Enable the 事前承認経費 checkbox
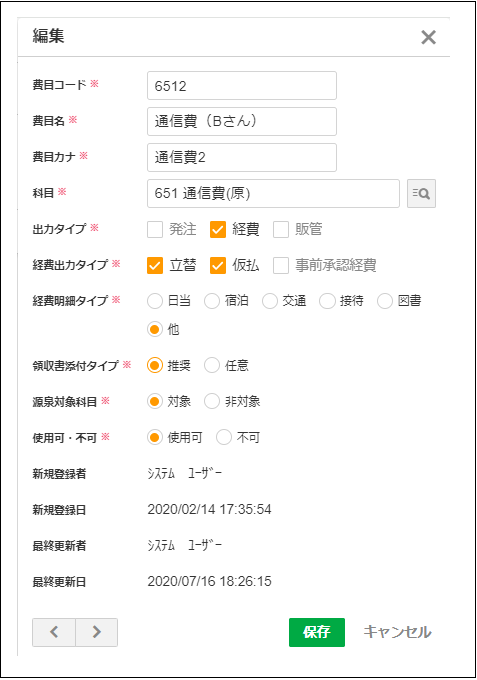The image size is (477, 680). pos(281,265)
